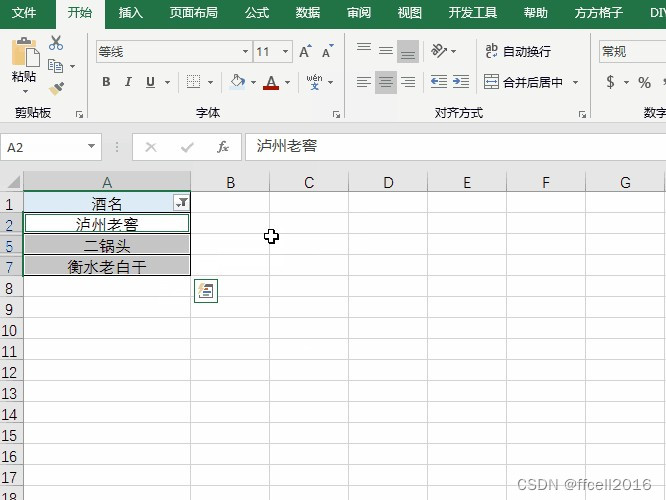Open fill color dropdown arrow
Image resolution: width=666 pixels, height=500 pixels.
point(253,82)
